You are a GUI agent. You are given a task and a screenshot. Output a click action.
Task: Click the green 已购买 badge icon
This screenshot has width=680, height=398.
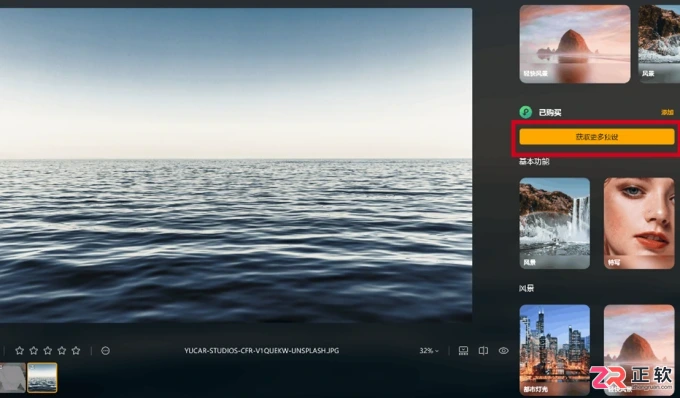[526, 112]
